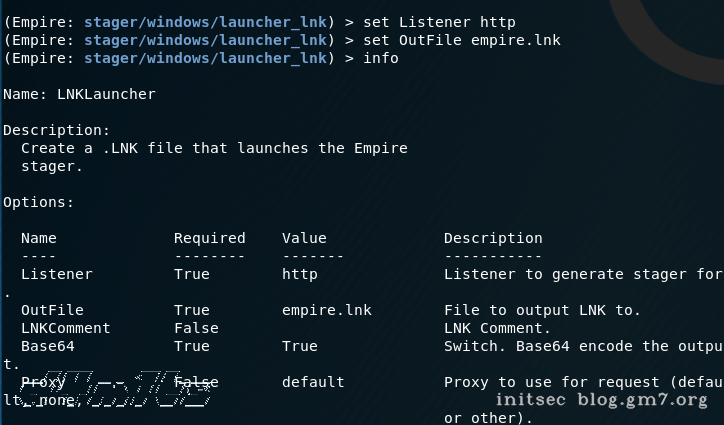Select the "Listener" option name in the table
This screenshot has height=425, width=724.
pos(56,274)
